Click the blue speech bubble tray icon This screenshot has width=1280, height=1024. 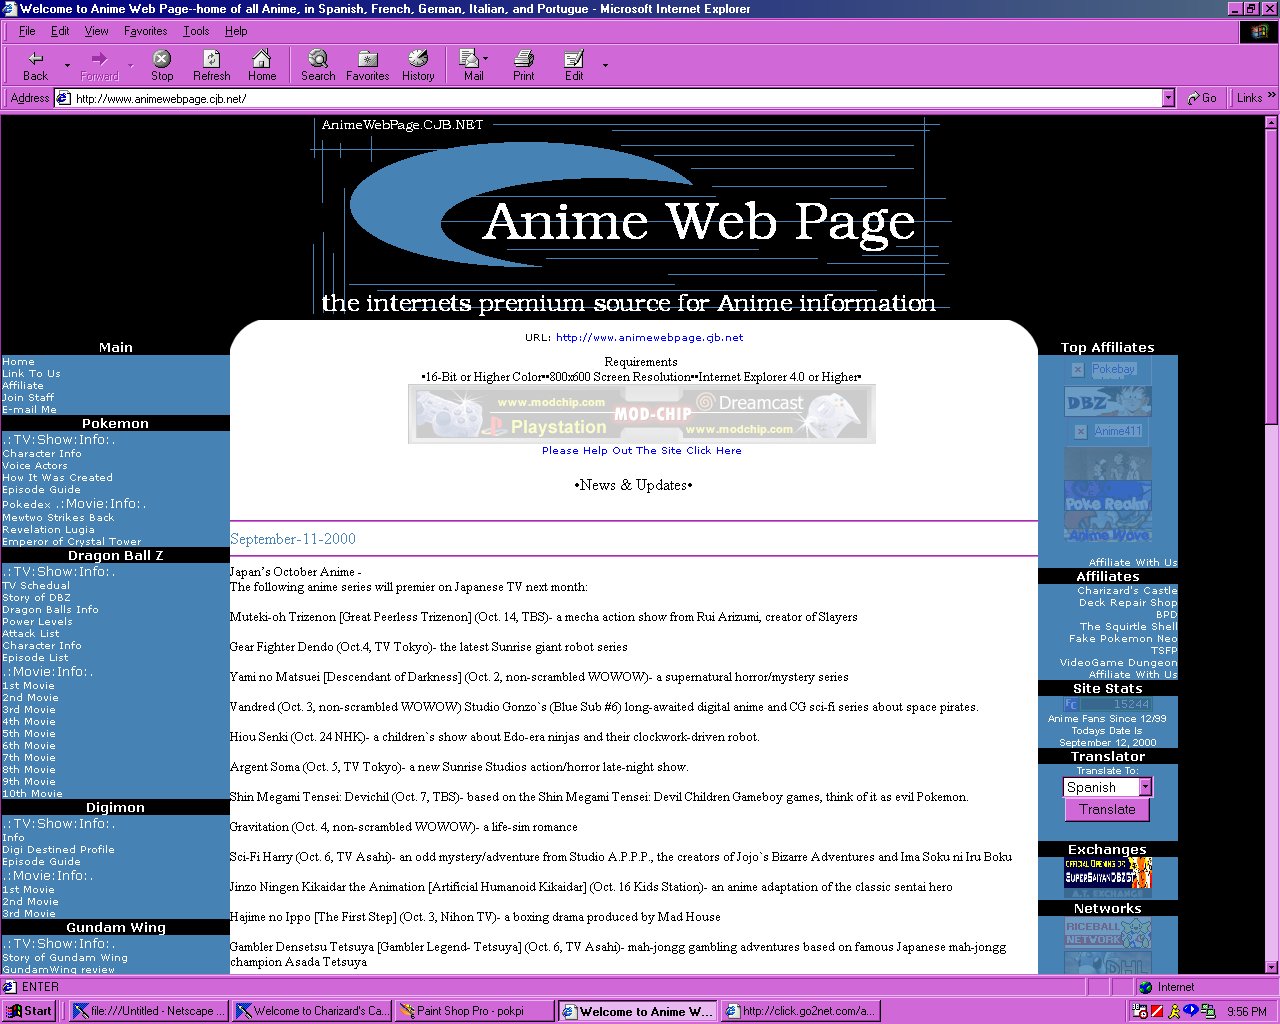click(1190, 1011)
